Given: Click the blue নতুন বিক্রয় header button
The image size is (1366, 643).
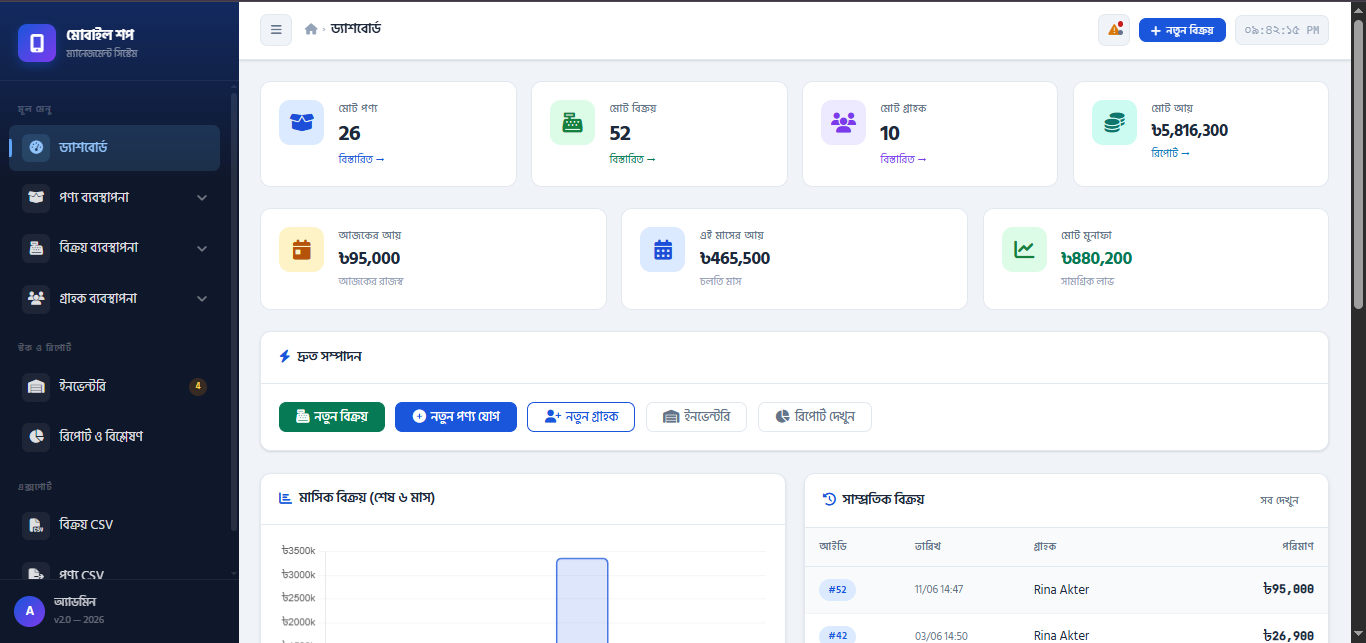Looking at the screenshot, I should 1182,30.
